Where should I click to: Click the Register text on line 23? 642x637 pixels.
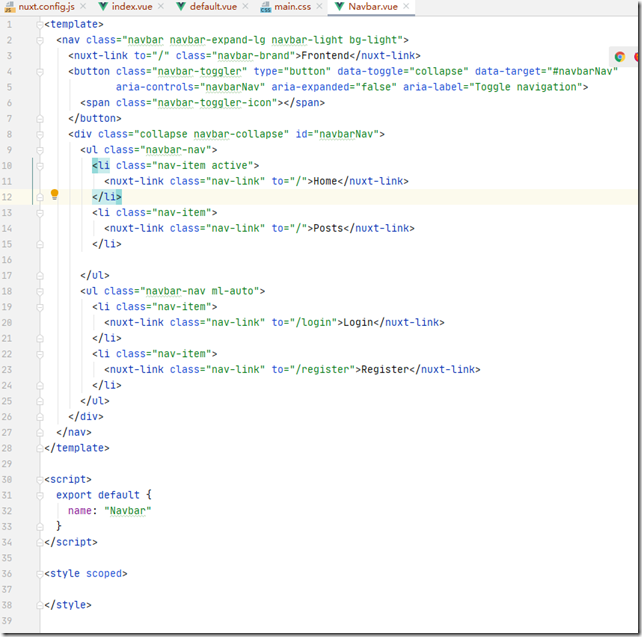[x=385, y=370]
